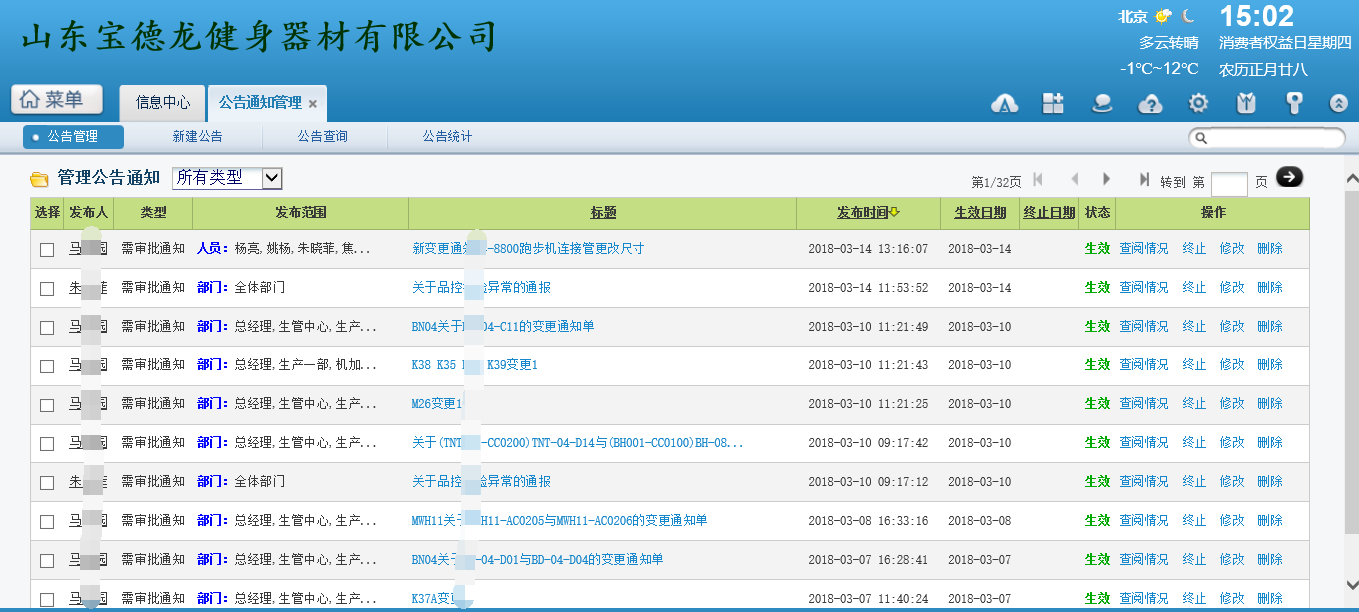
Task: Click the key-shaped icon in header
Action: coord(1294,103)
